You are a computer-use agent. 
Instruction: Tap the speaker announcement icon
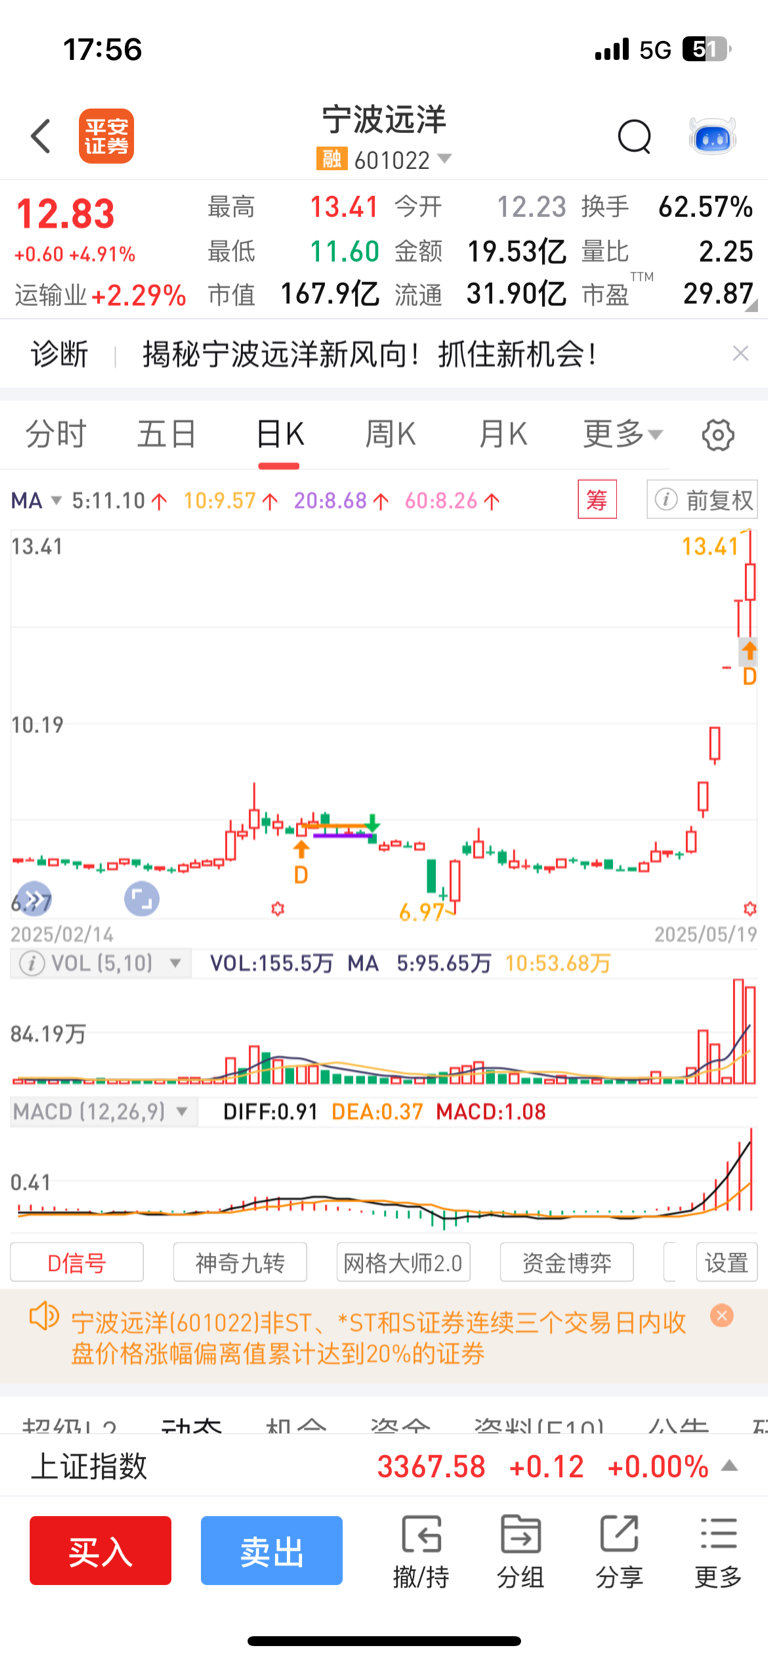(x=44, y=1316)
